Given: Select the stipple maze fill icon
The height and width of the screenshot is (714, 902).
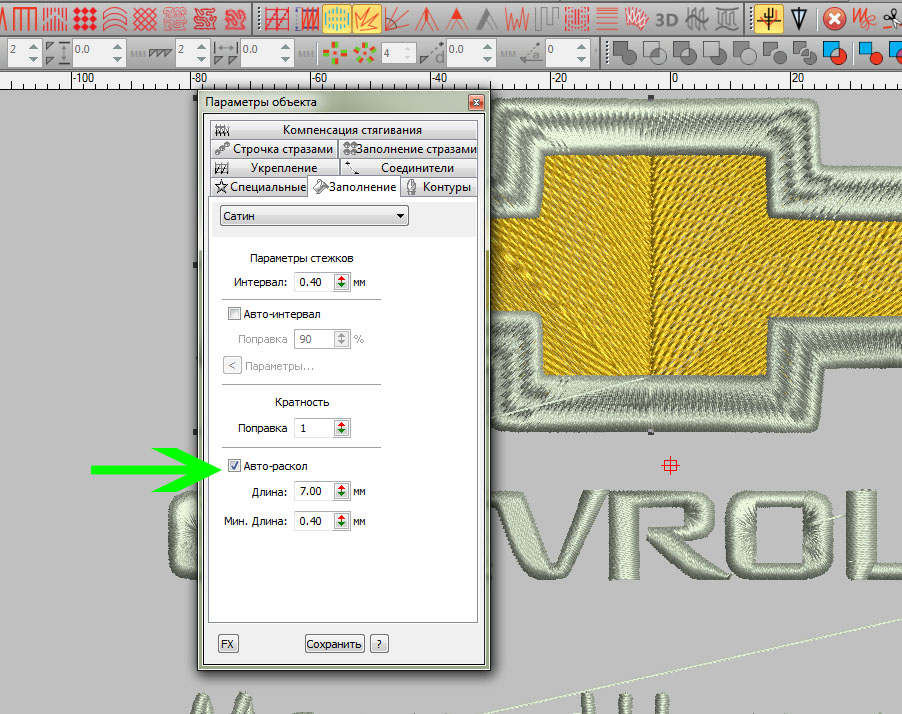Looking at the screenshot, I should (175, 19).
